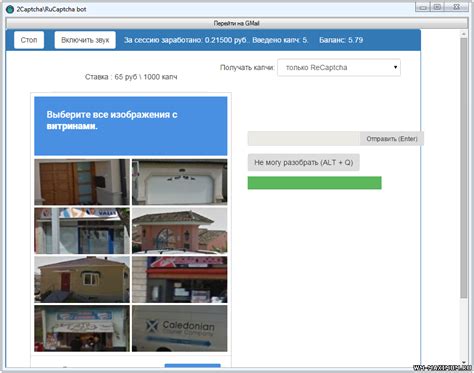The width and height of the screenshot is (474, 373).
Task: Click the 2Captcha bot app icon in title bar
Action: click(10, 9)
